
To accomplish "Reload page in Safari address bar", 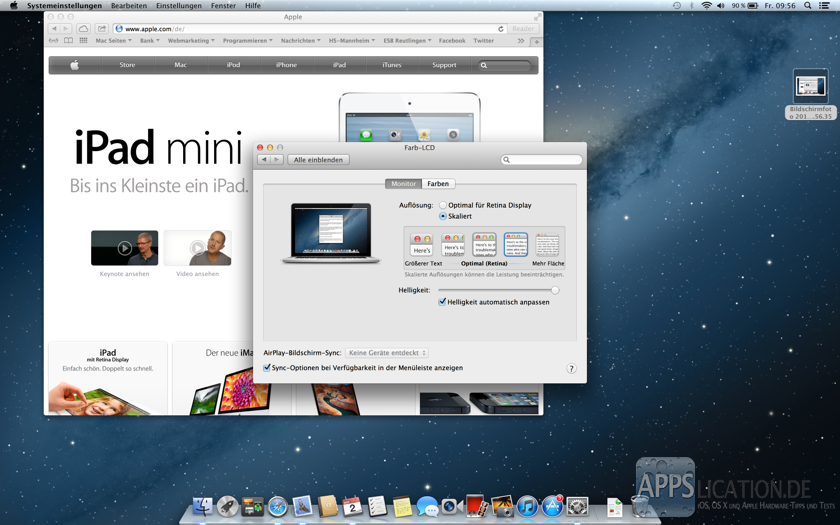I will pyautogui.click(x=501, y=29).
